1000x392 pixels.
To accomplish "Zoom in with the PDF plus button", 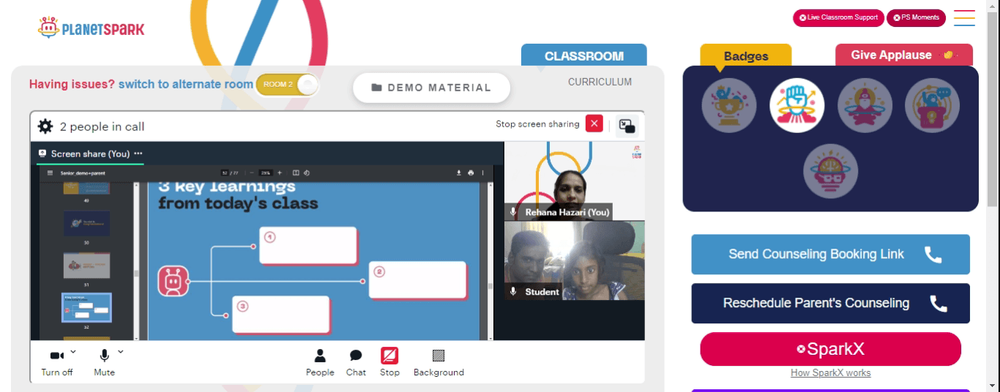I will (x=279, y=173).
